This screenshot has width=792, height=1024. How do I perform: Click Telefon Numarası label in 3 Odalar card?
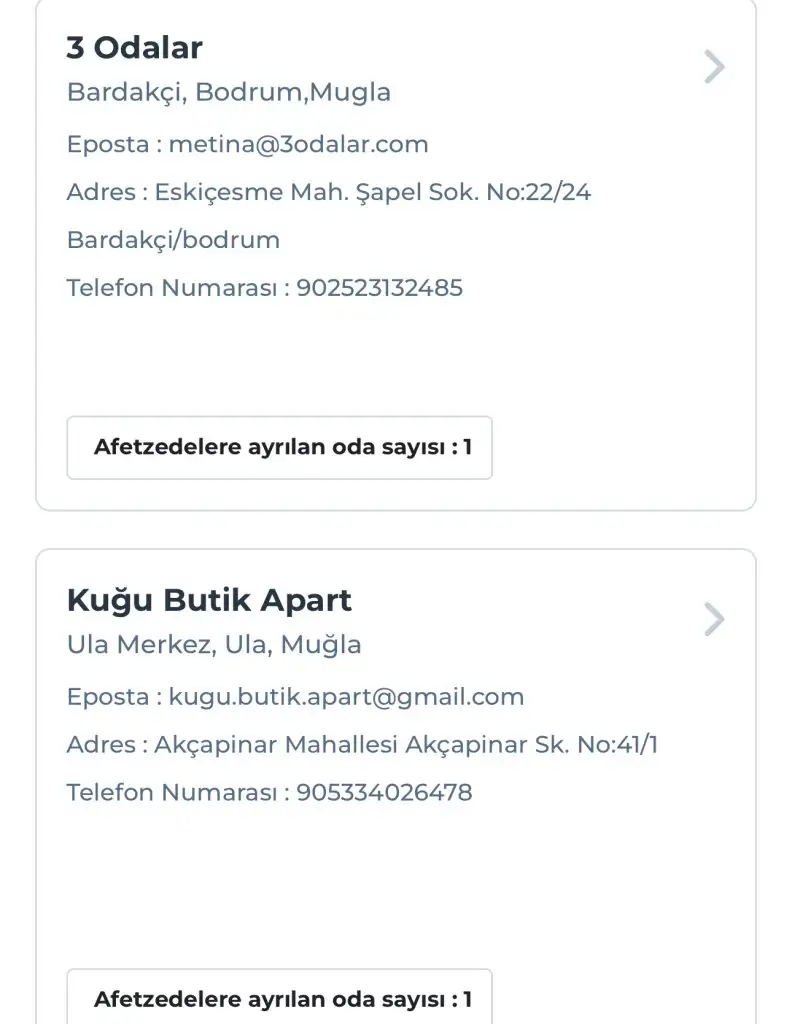click(x=171, y=288)
